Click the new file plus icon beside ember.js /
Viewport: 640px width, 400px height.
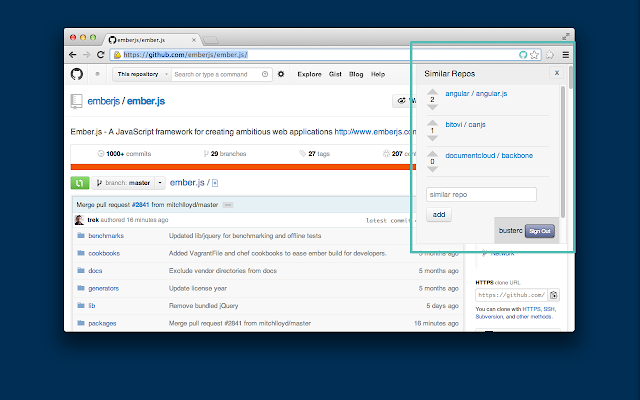215,183
